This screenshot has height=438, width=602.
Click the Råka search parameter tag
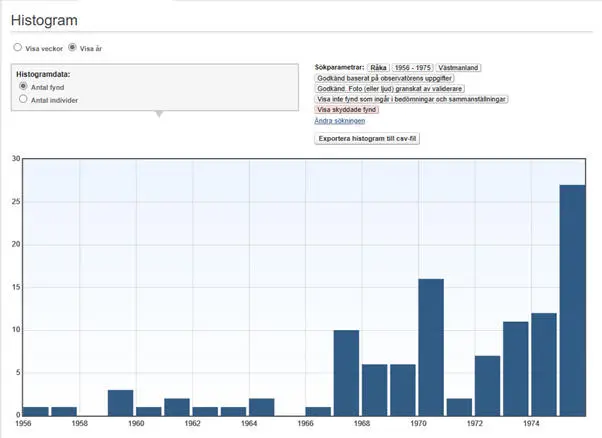378,67
